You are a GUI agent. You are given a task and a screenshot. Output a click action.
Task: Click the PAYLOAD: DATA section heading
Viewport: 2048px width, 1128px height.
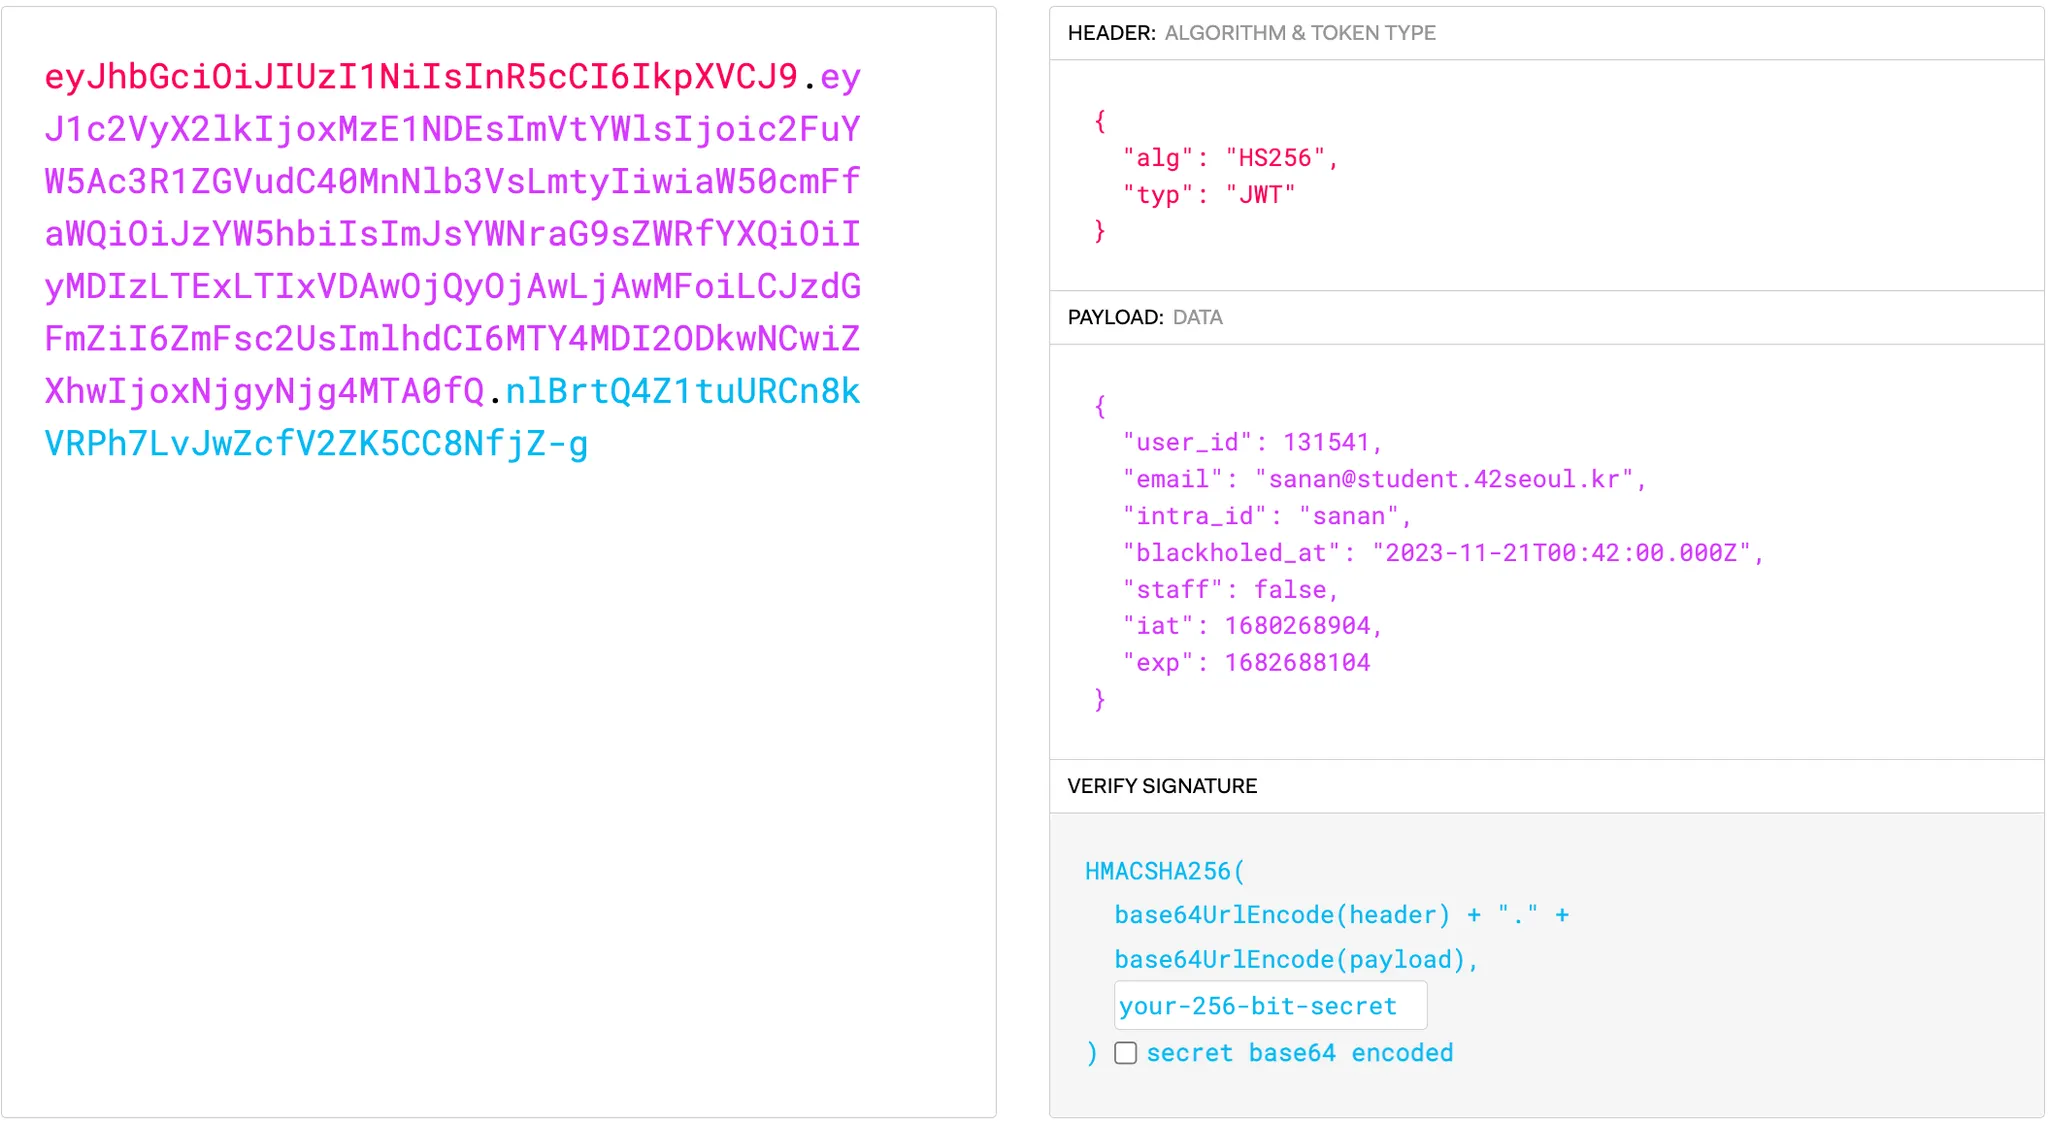pos(1144,318)
